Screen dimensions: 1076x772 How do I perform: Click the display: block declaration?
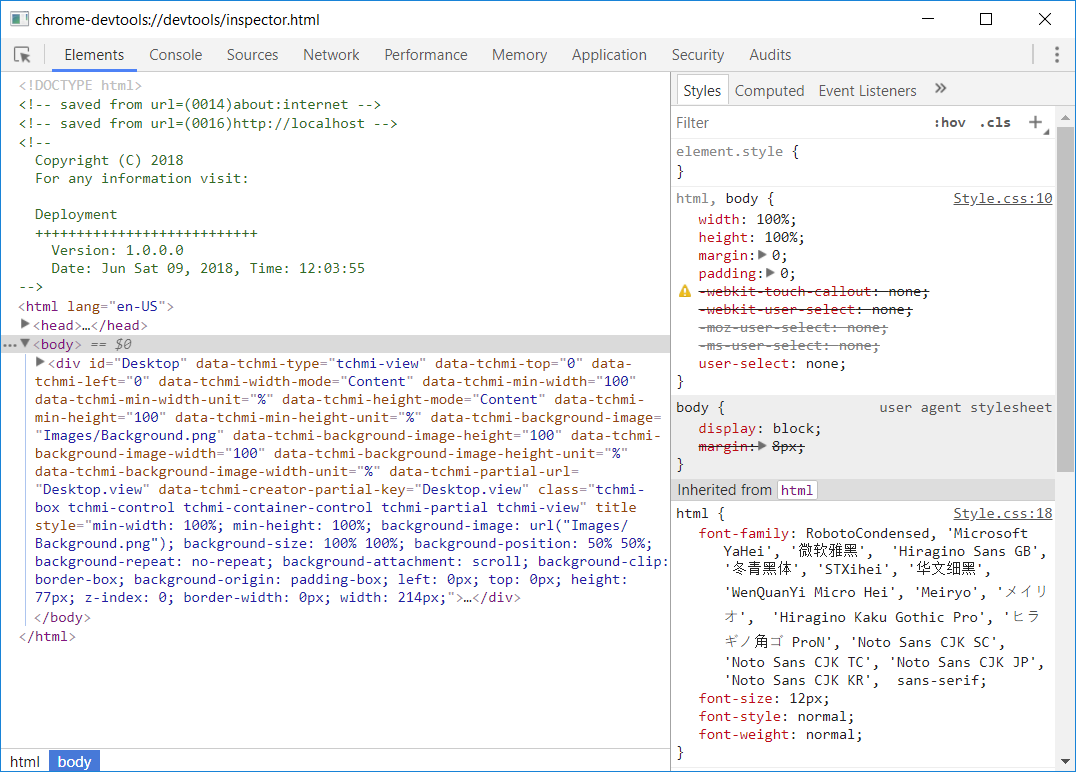pos(760,429)
